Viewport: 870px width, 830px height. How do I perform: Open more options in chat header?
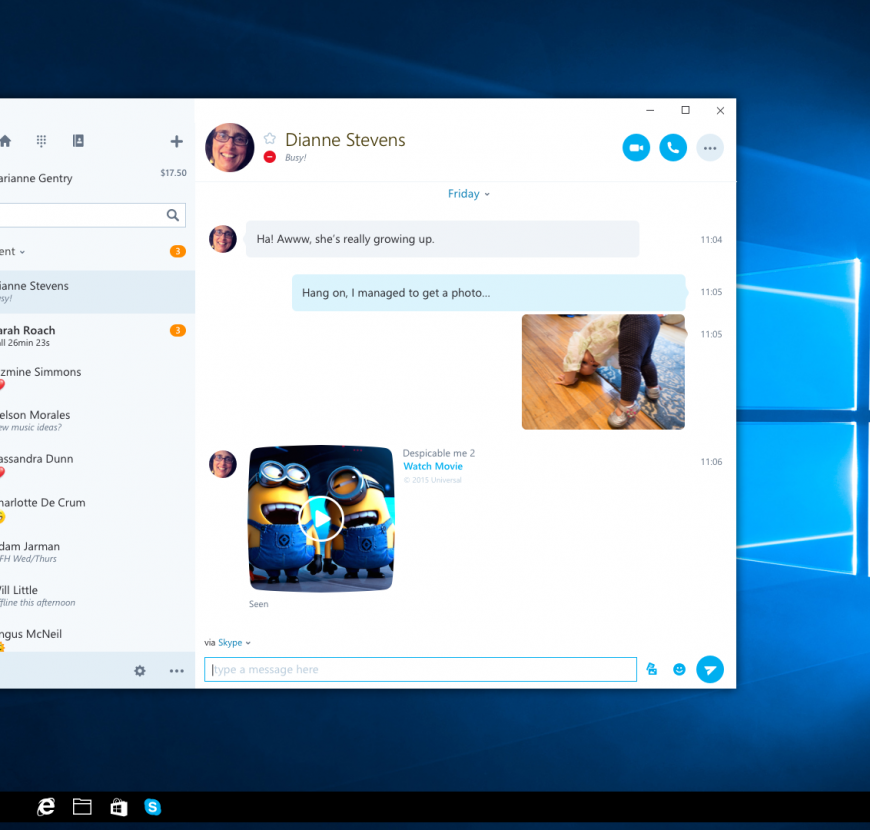(710, 148)
